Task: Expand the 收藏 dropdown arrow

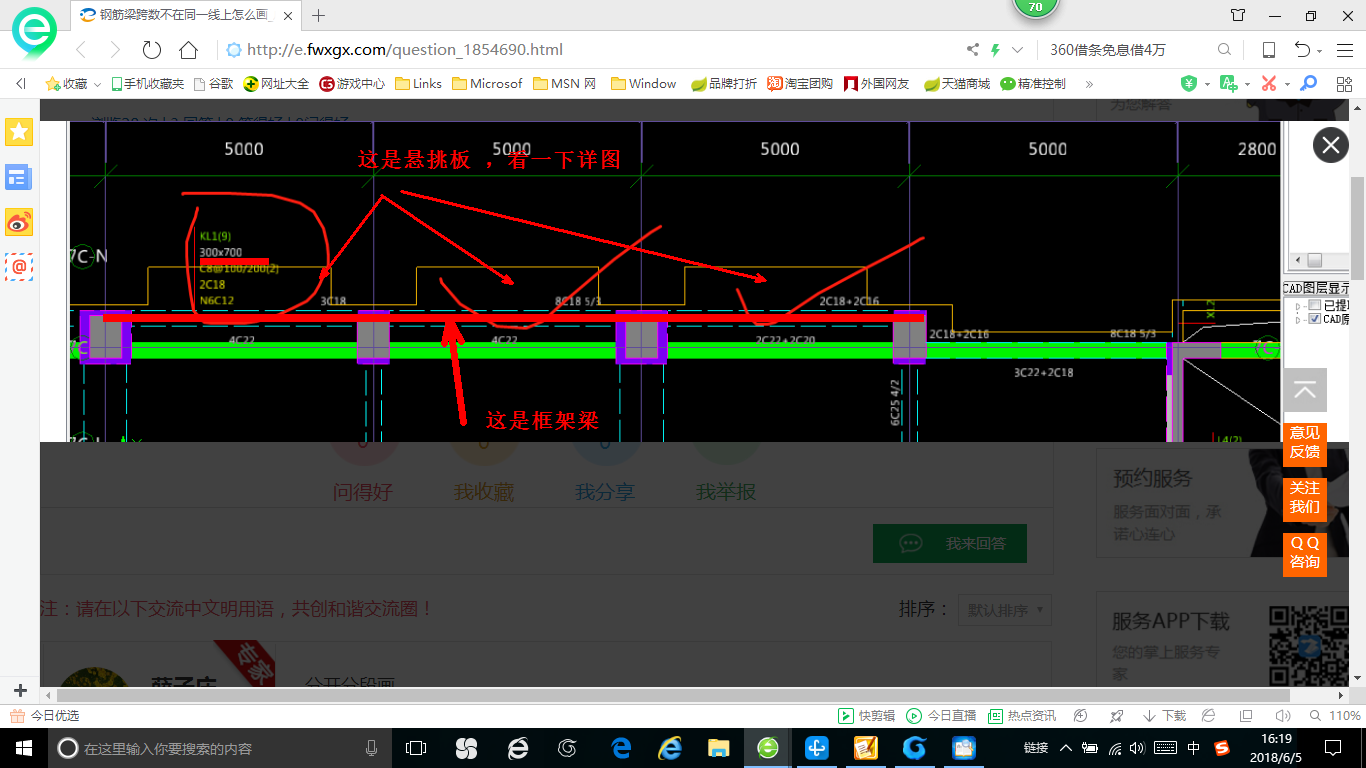Action: (98, 84)
